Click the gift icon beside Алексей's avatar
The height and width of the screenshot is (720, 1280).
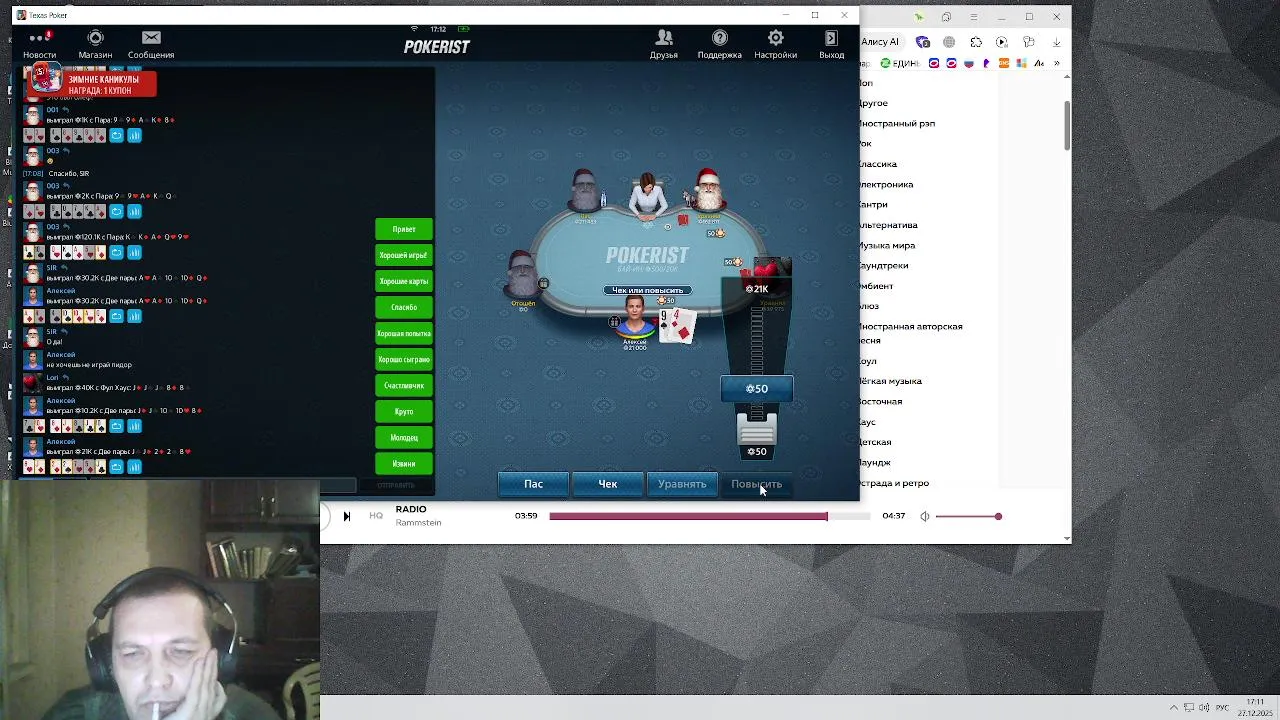tap(614, 321)
